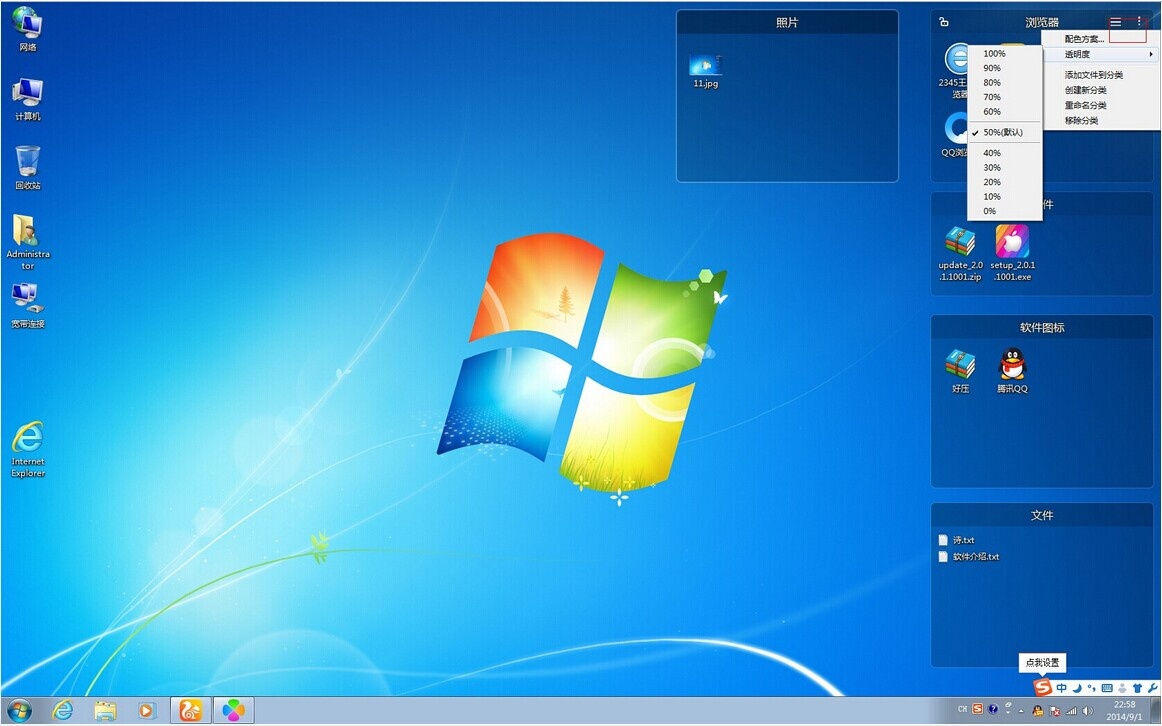This screenshot has height=726, width=1162.
Task: Choose 创建新分类 from the menu
Action: coord(1100,90)
